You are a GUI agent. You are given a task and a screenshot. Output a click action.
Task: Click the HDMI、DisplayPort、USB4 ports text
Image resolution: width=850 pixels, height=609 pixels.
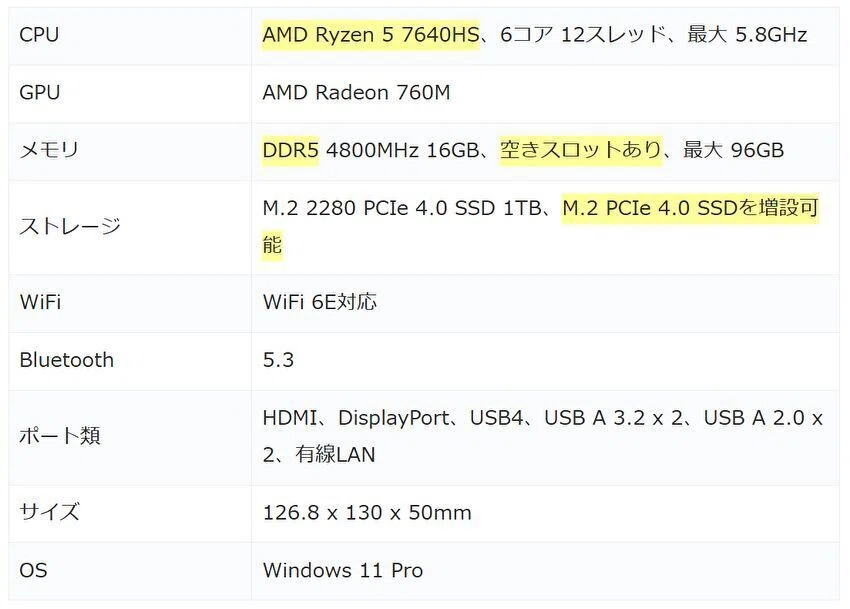pyautogui.click(x=393, y=418)
